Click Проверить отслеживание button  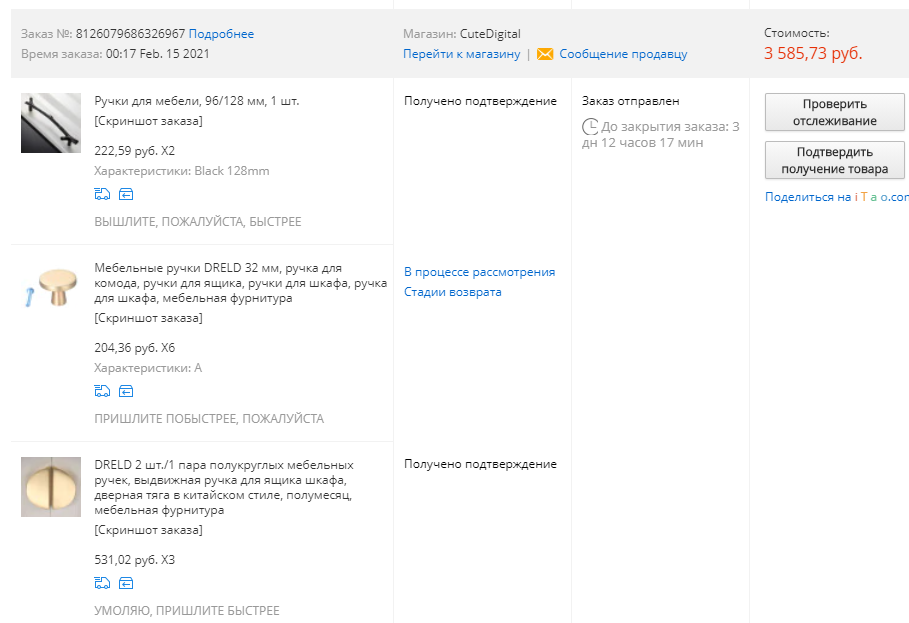[x=835, y=112]
